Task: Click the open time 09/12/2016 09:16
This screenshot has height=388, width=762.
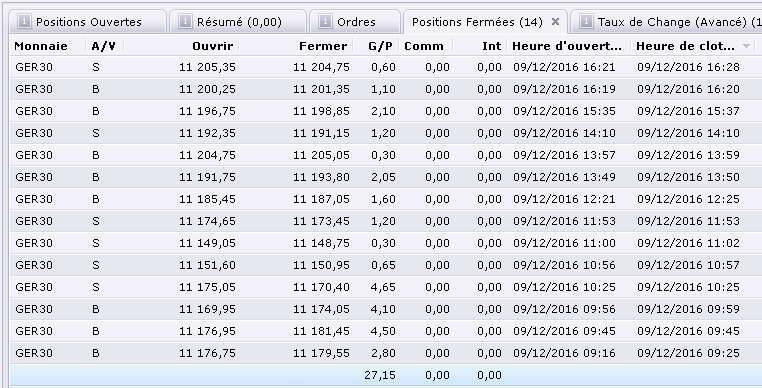Action: pyautogui.click(x=564, y=353)
